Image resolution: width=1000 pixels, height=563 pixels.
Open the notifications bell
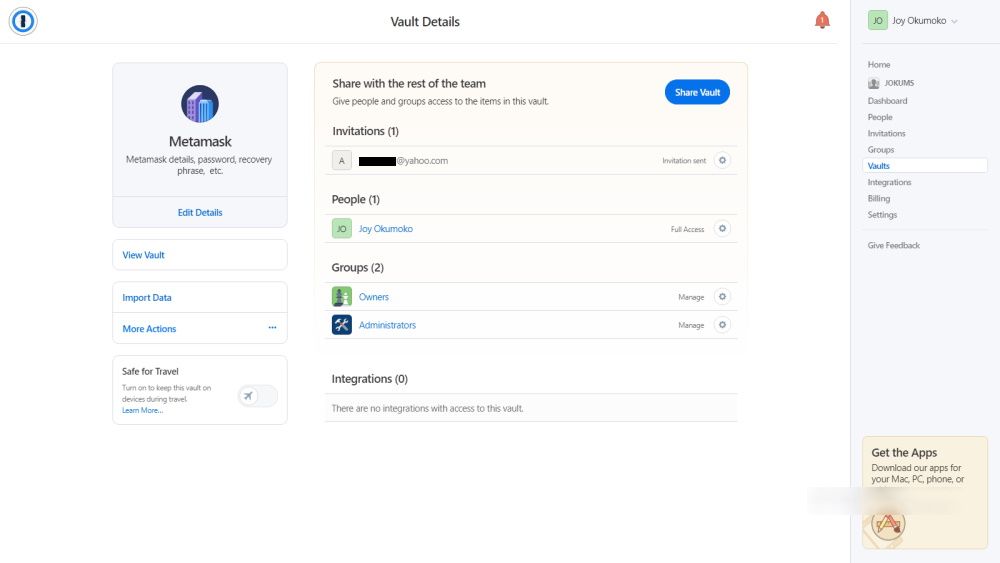(x=822, y=20)
